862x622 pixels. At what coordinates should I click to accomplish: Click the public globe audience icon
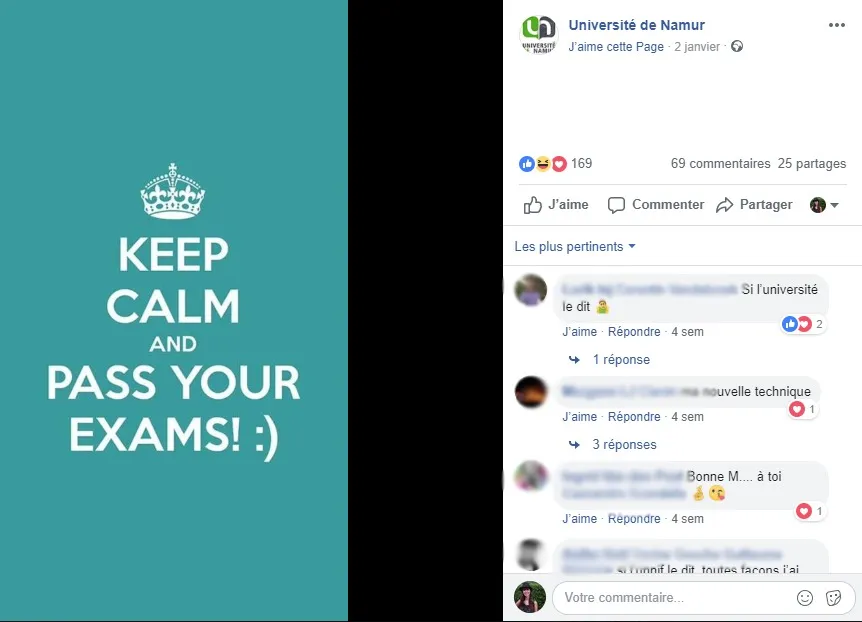click(737, 47)
